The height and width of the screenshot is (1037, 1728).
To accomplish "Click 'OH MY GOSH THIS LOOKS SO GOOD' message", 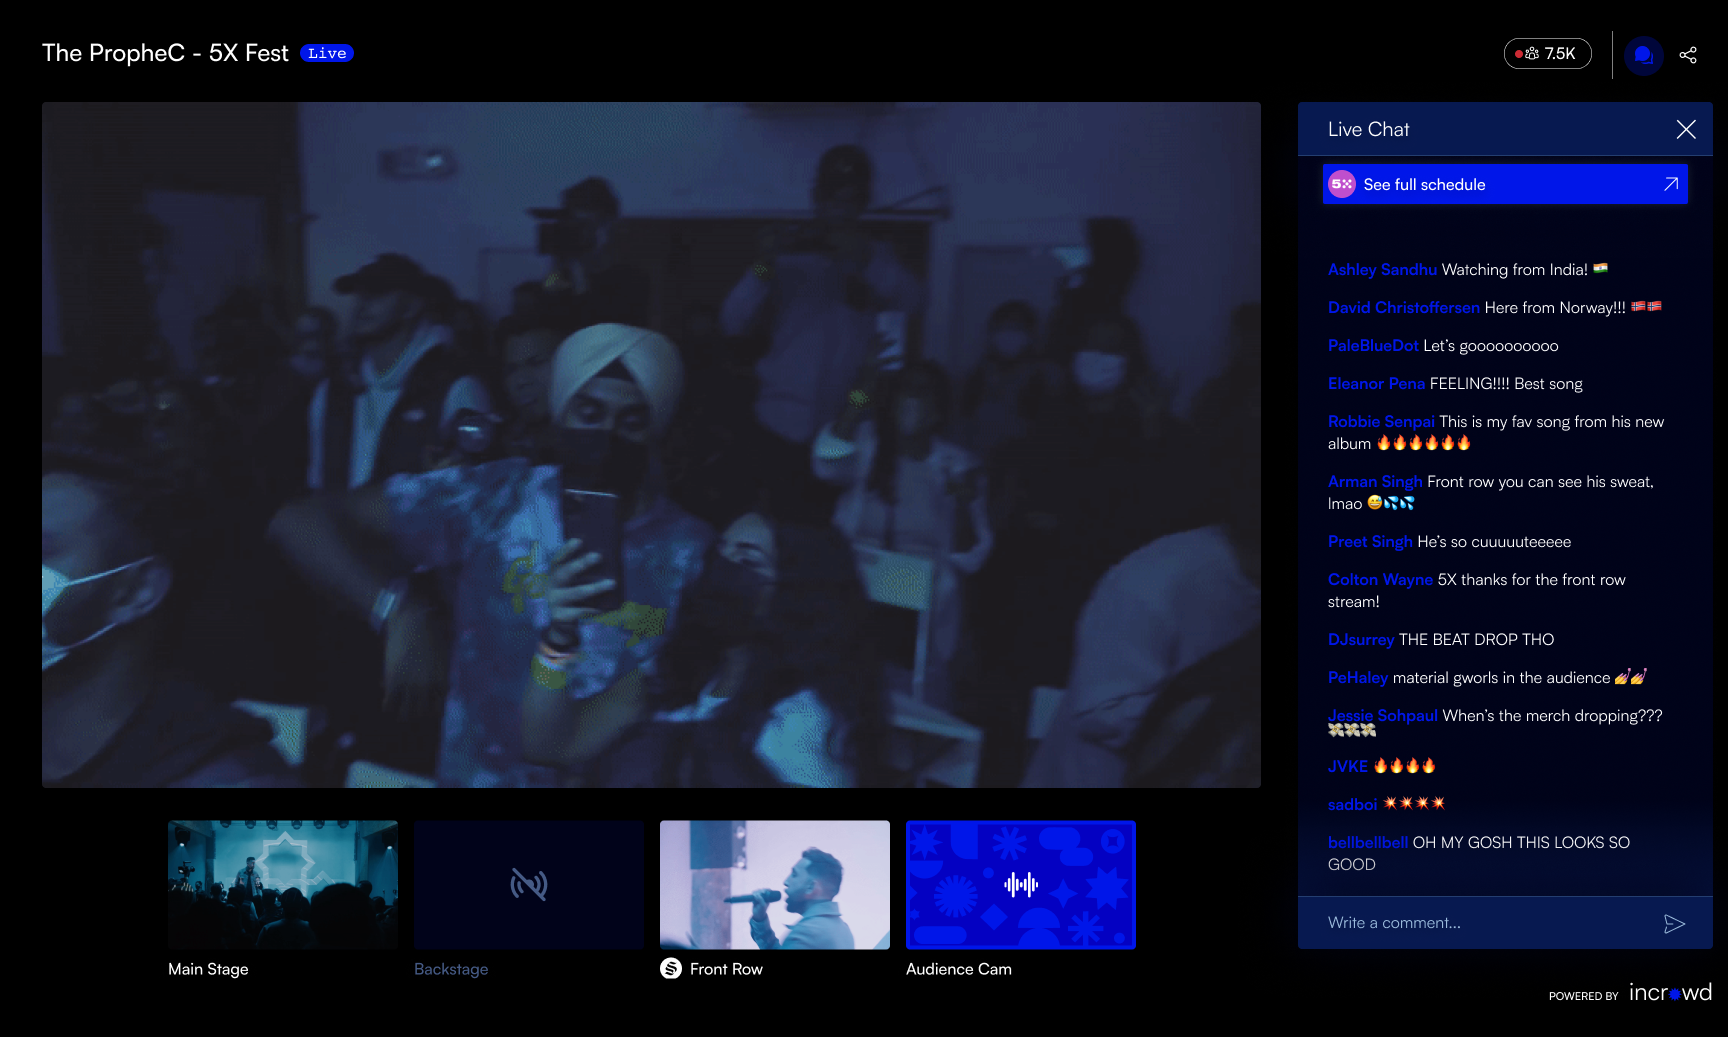I will [x=1479, y=853].
